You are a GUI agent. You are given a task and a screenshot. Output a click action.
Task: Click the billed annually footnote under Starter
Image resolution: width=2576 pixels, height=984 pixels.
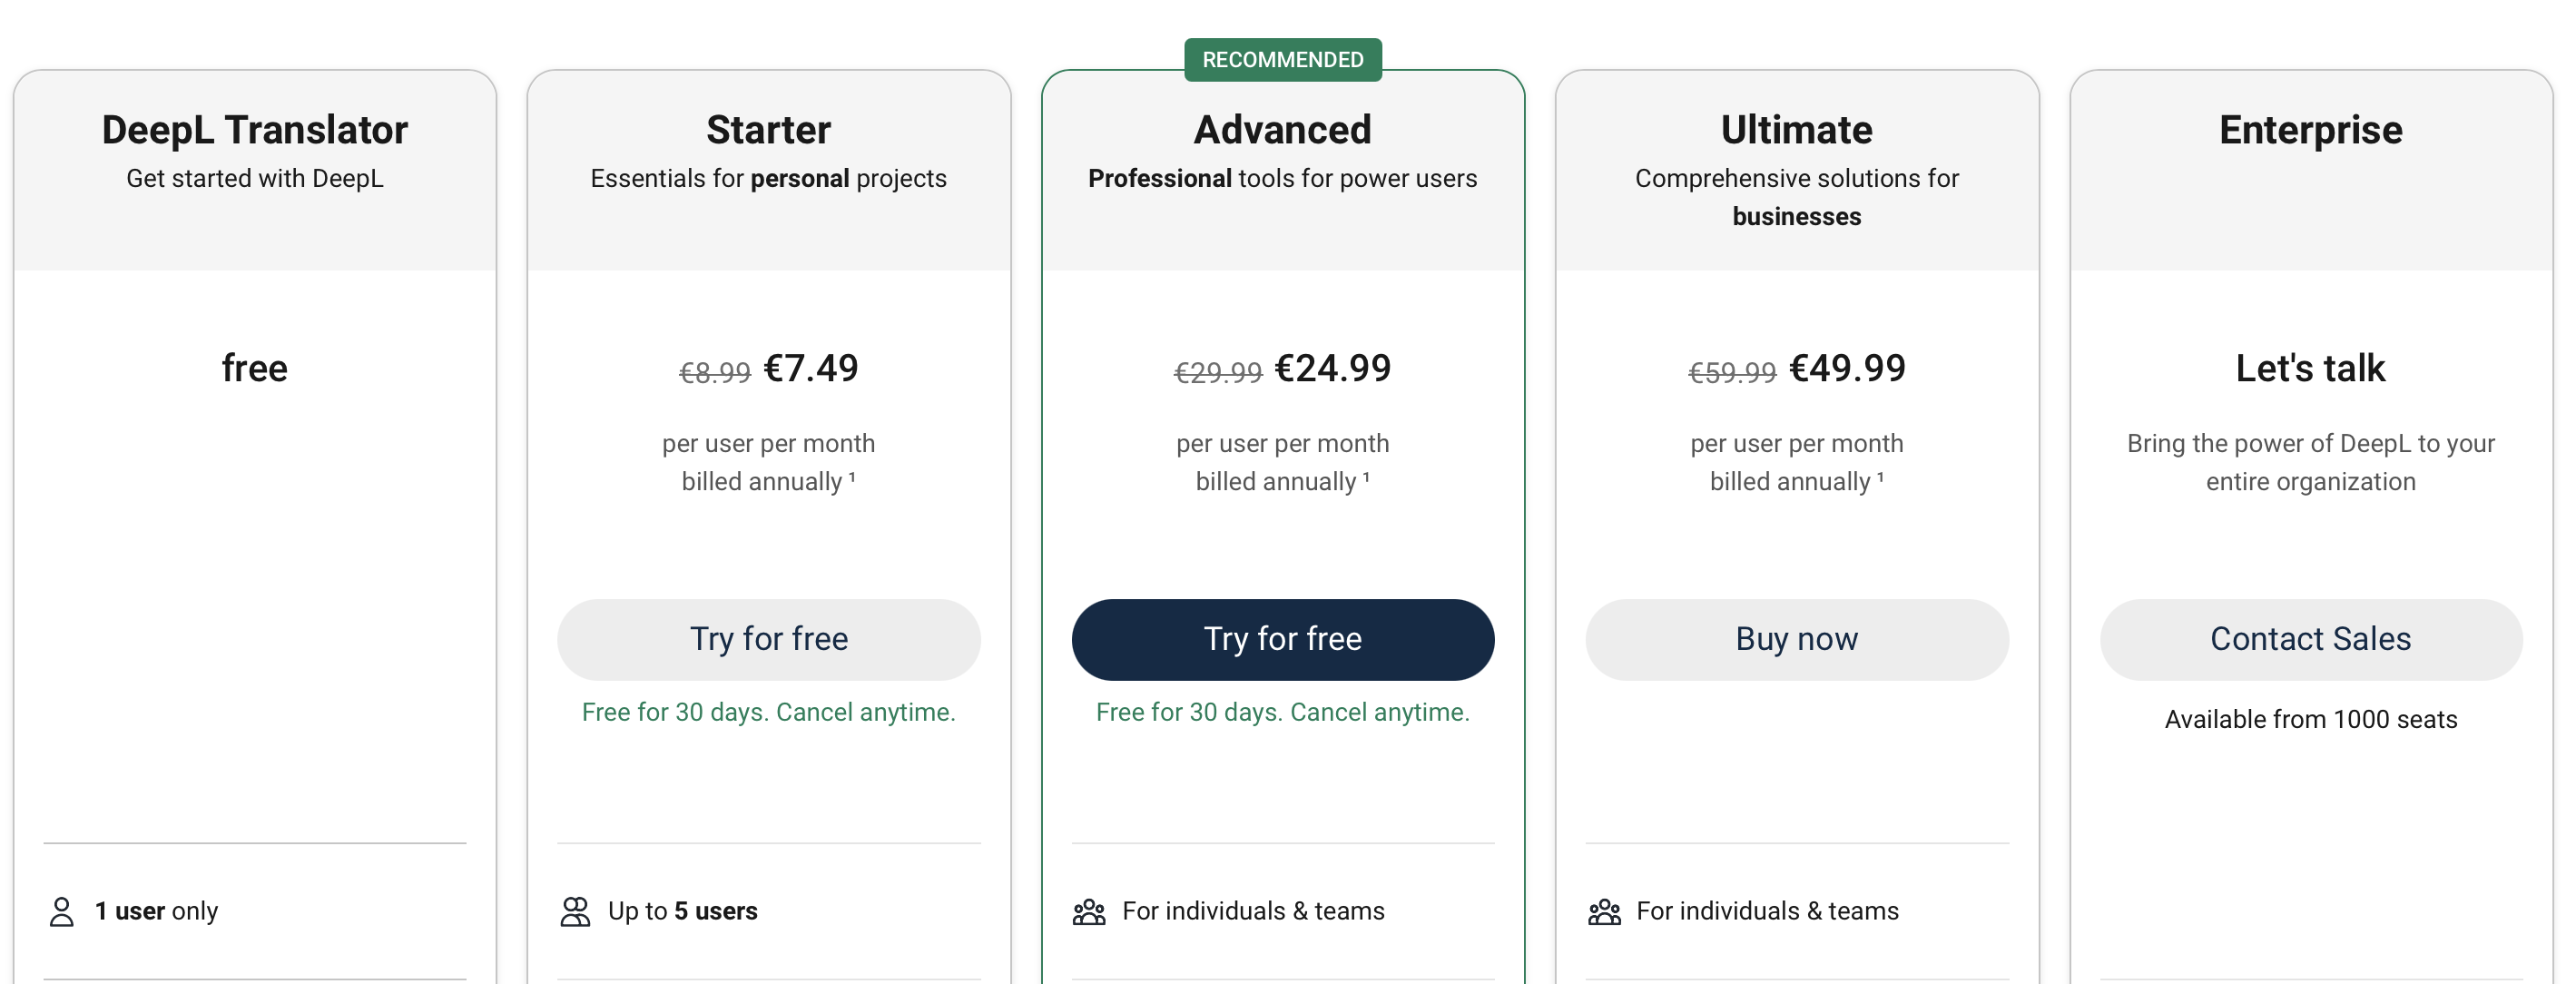click(x=852, y=477)
